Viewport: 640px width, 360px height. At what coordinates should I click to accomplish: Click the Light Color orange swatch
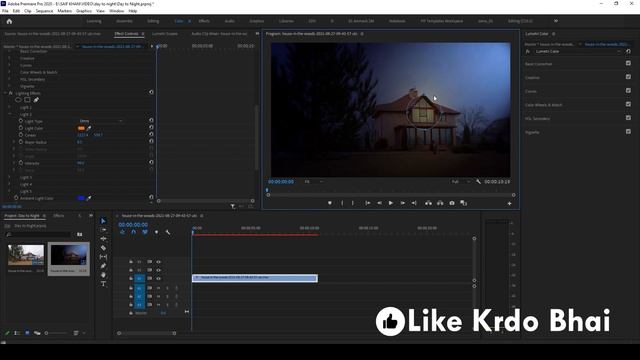pos(81,128)
